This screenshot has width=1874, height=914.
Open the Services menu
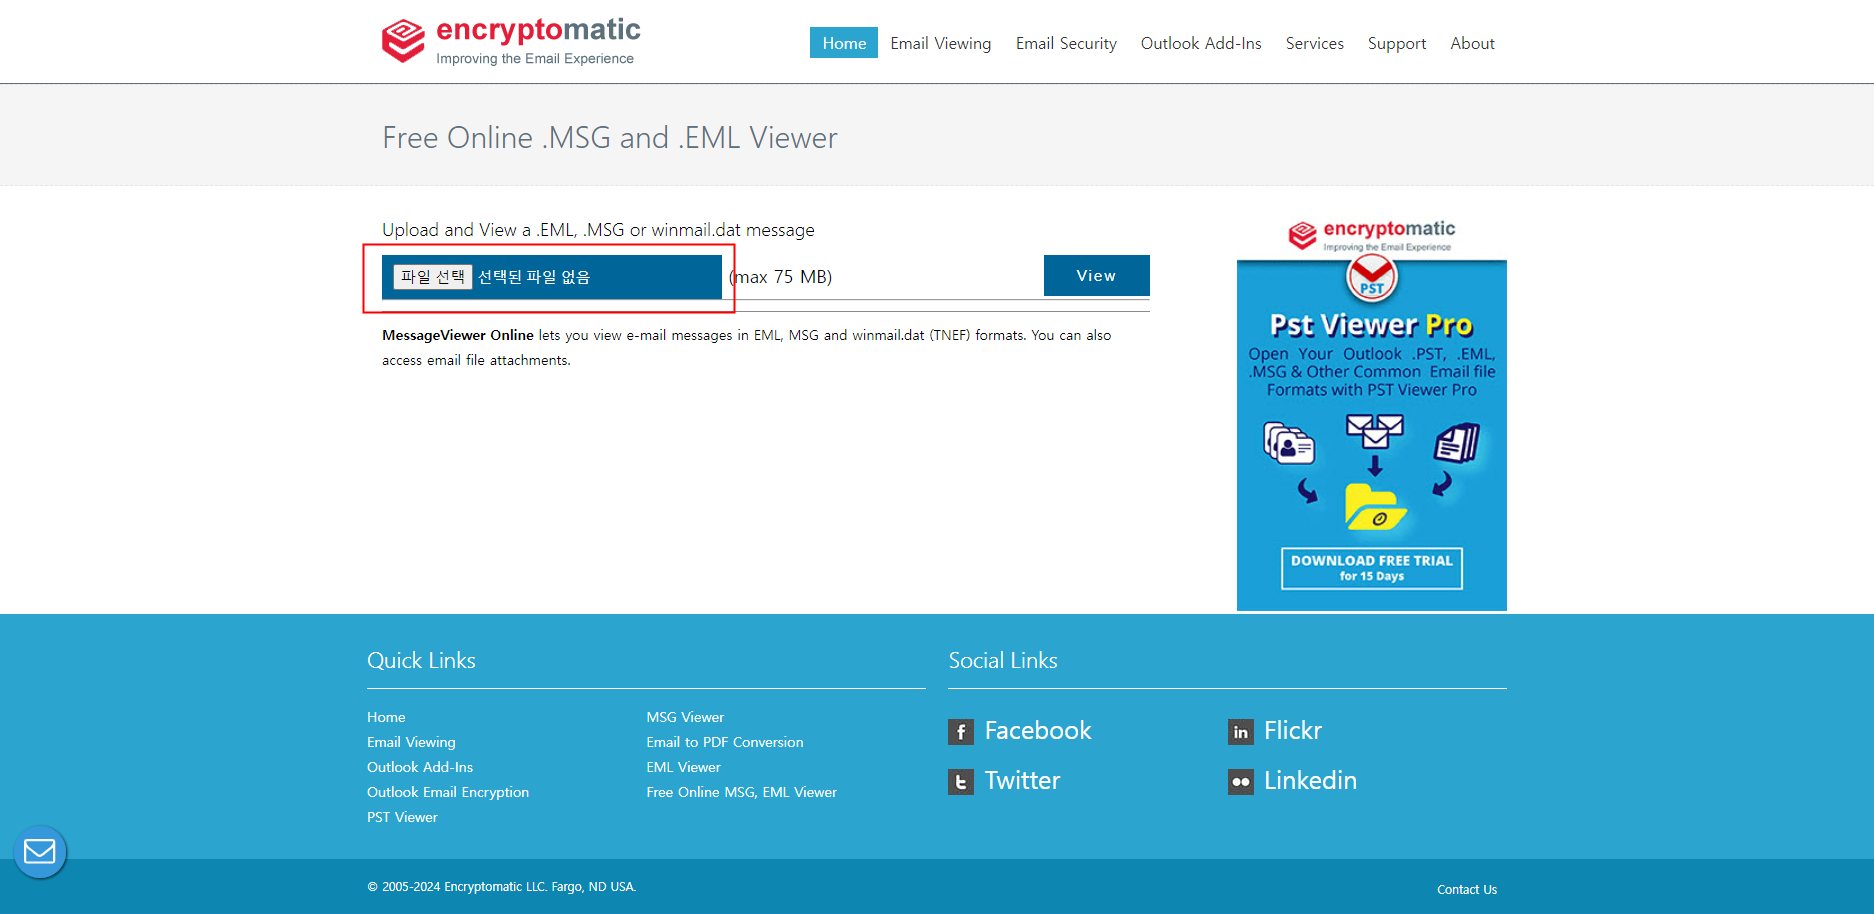tap(1315, 43)
